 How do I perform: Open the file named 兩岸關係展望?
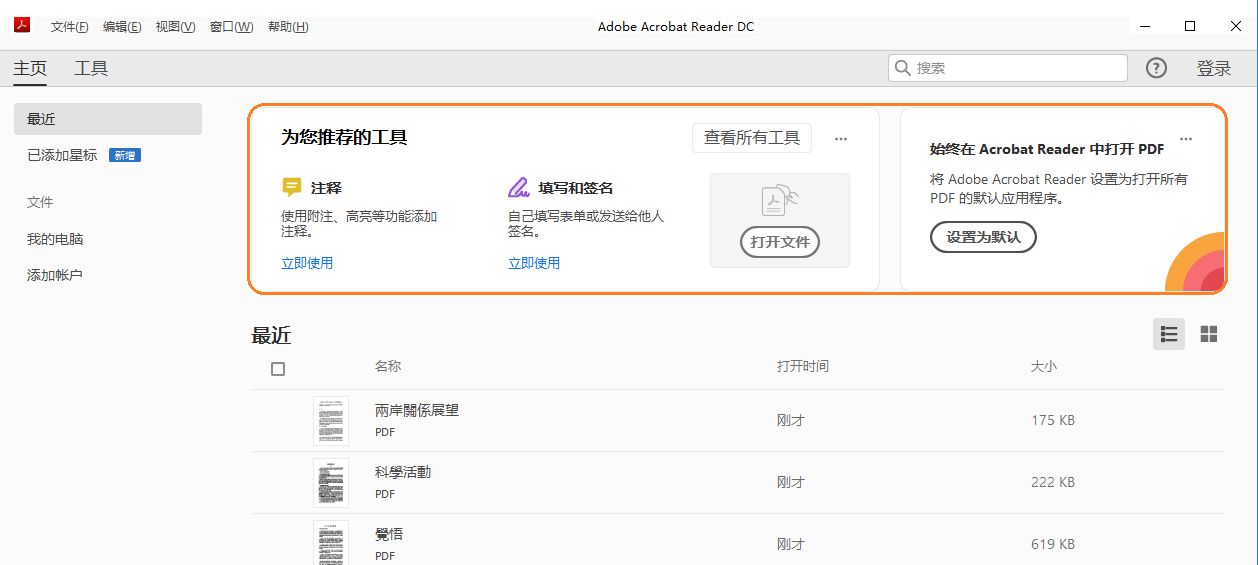click(417, 410)
